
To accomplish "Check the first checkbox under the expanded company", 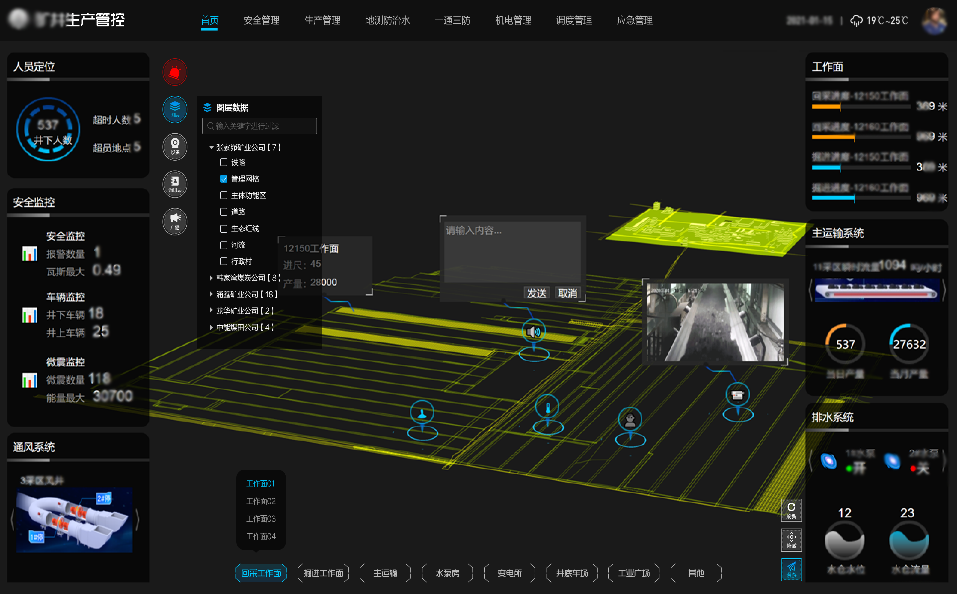I will tap(224, 162).
